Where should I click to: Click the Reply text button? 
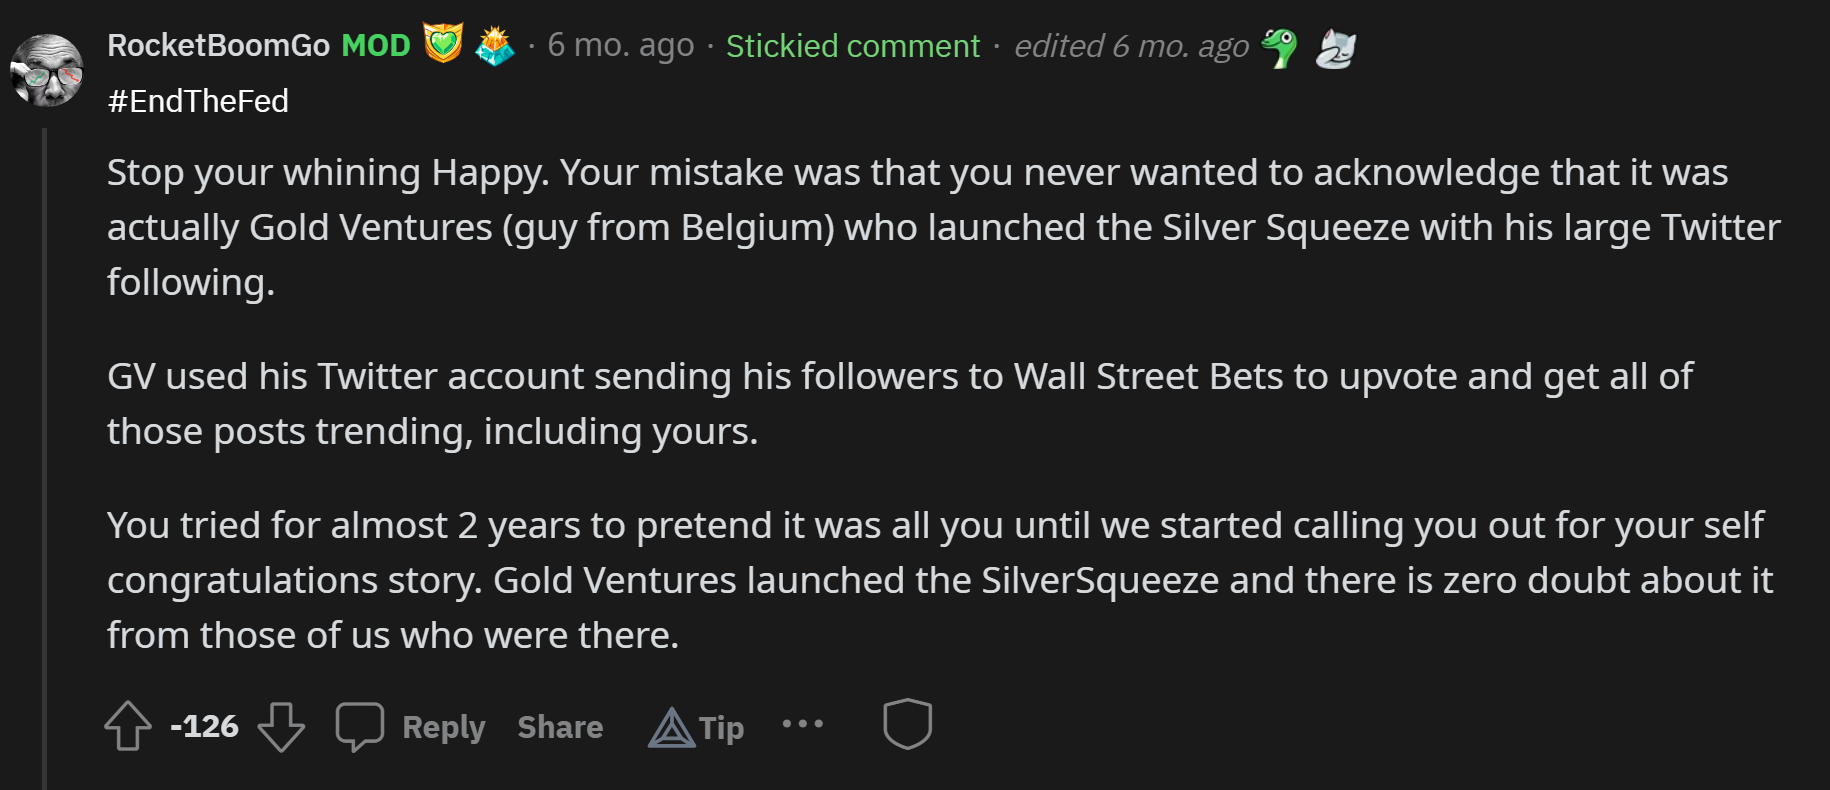pos(443,727)
